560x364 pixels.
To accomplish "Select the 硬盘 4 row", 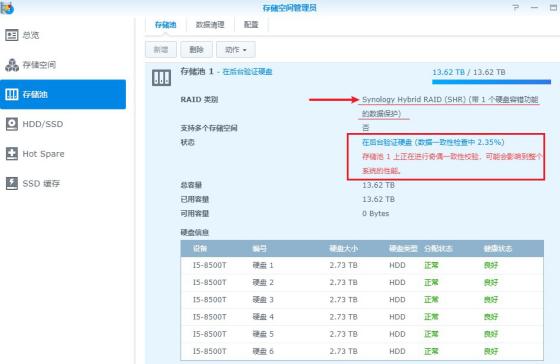I will pos(362,317).
